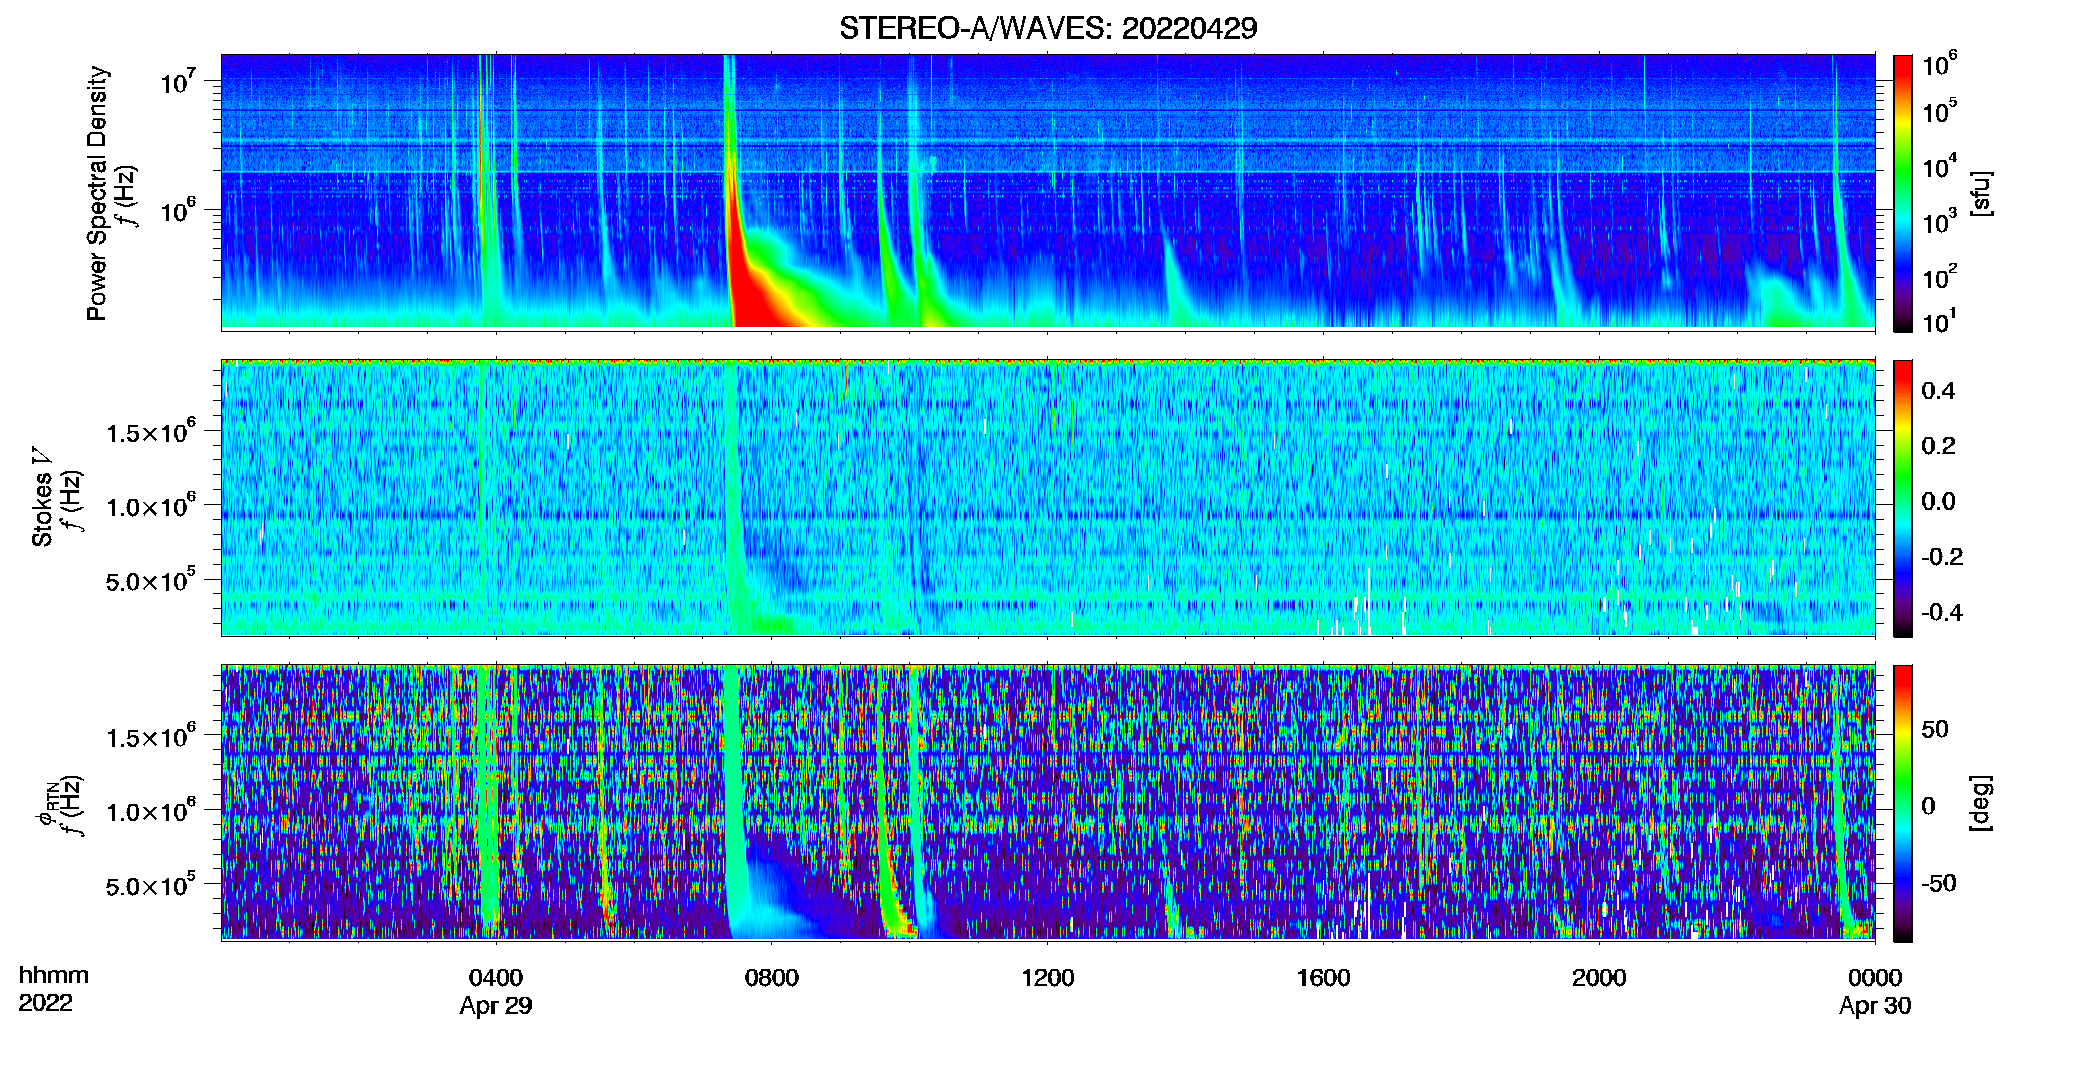Click the Power Spectral Density axis label
This screenshot has height=1080, width=2096.
(x=97, y=193)
